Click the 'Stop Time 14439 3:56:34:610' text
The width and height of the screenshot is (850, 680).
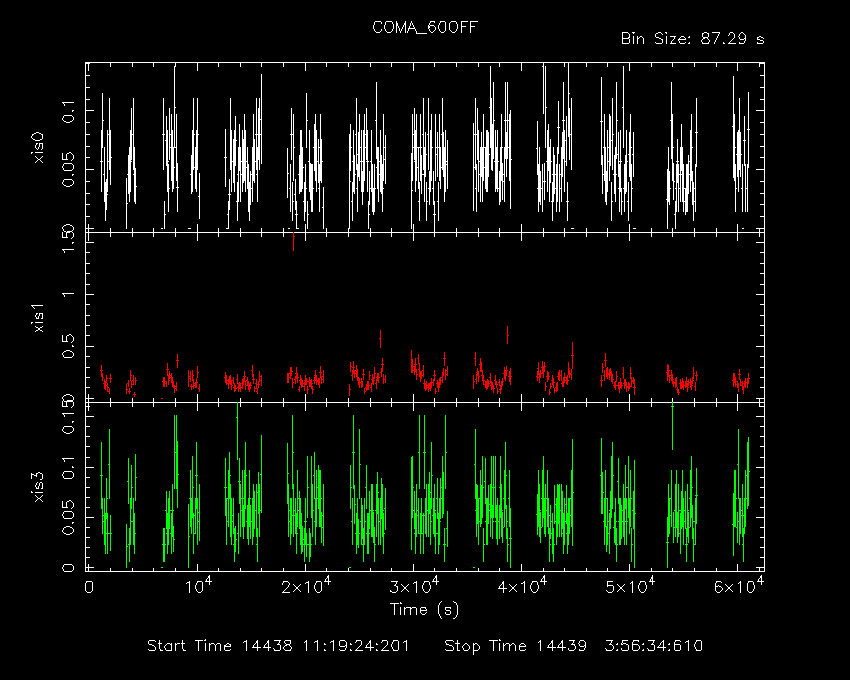coord(574,646)
